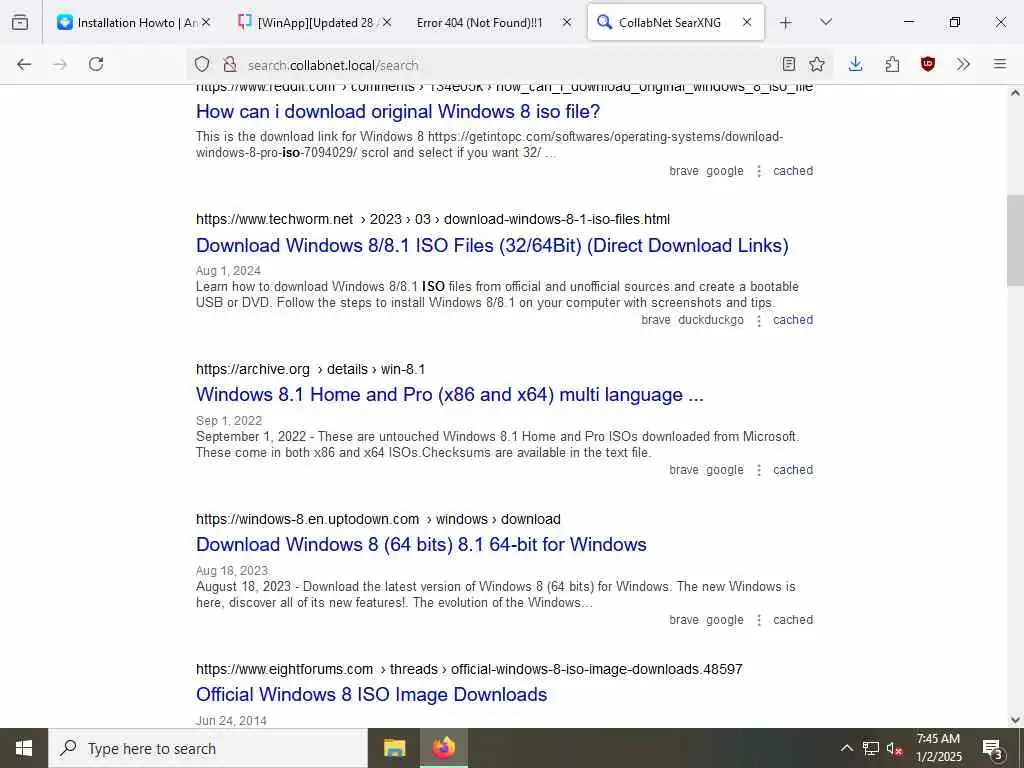The width and height of the screenshot is (1024, 768).
Task: Open cached link for reddit result
Action: [793, 171]
